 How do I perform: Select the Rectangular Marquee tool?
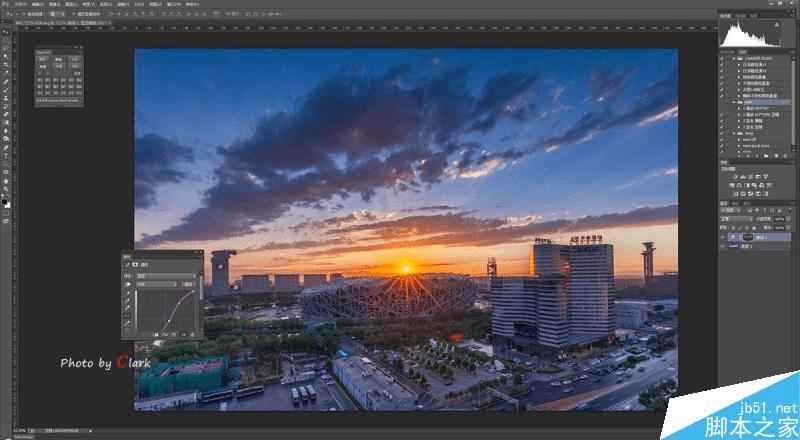pos(5,40)
